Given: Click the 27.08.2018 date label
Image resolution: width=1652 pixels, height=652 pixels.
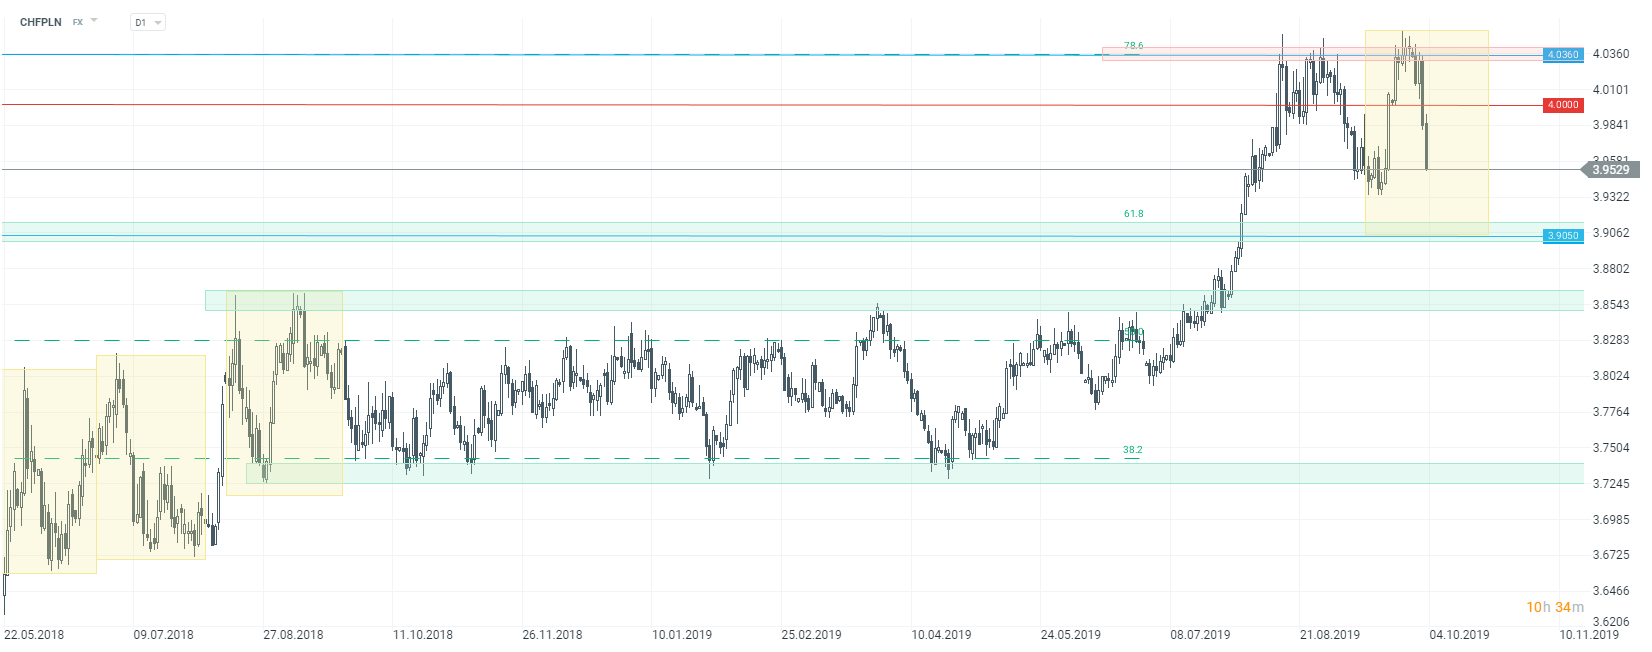Looking at the screenshot, I should (293, 635).
